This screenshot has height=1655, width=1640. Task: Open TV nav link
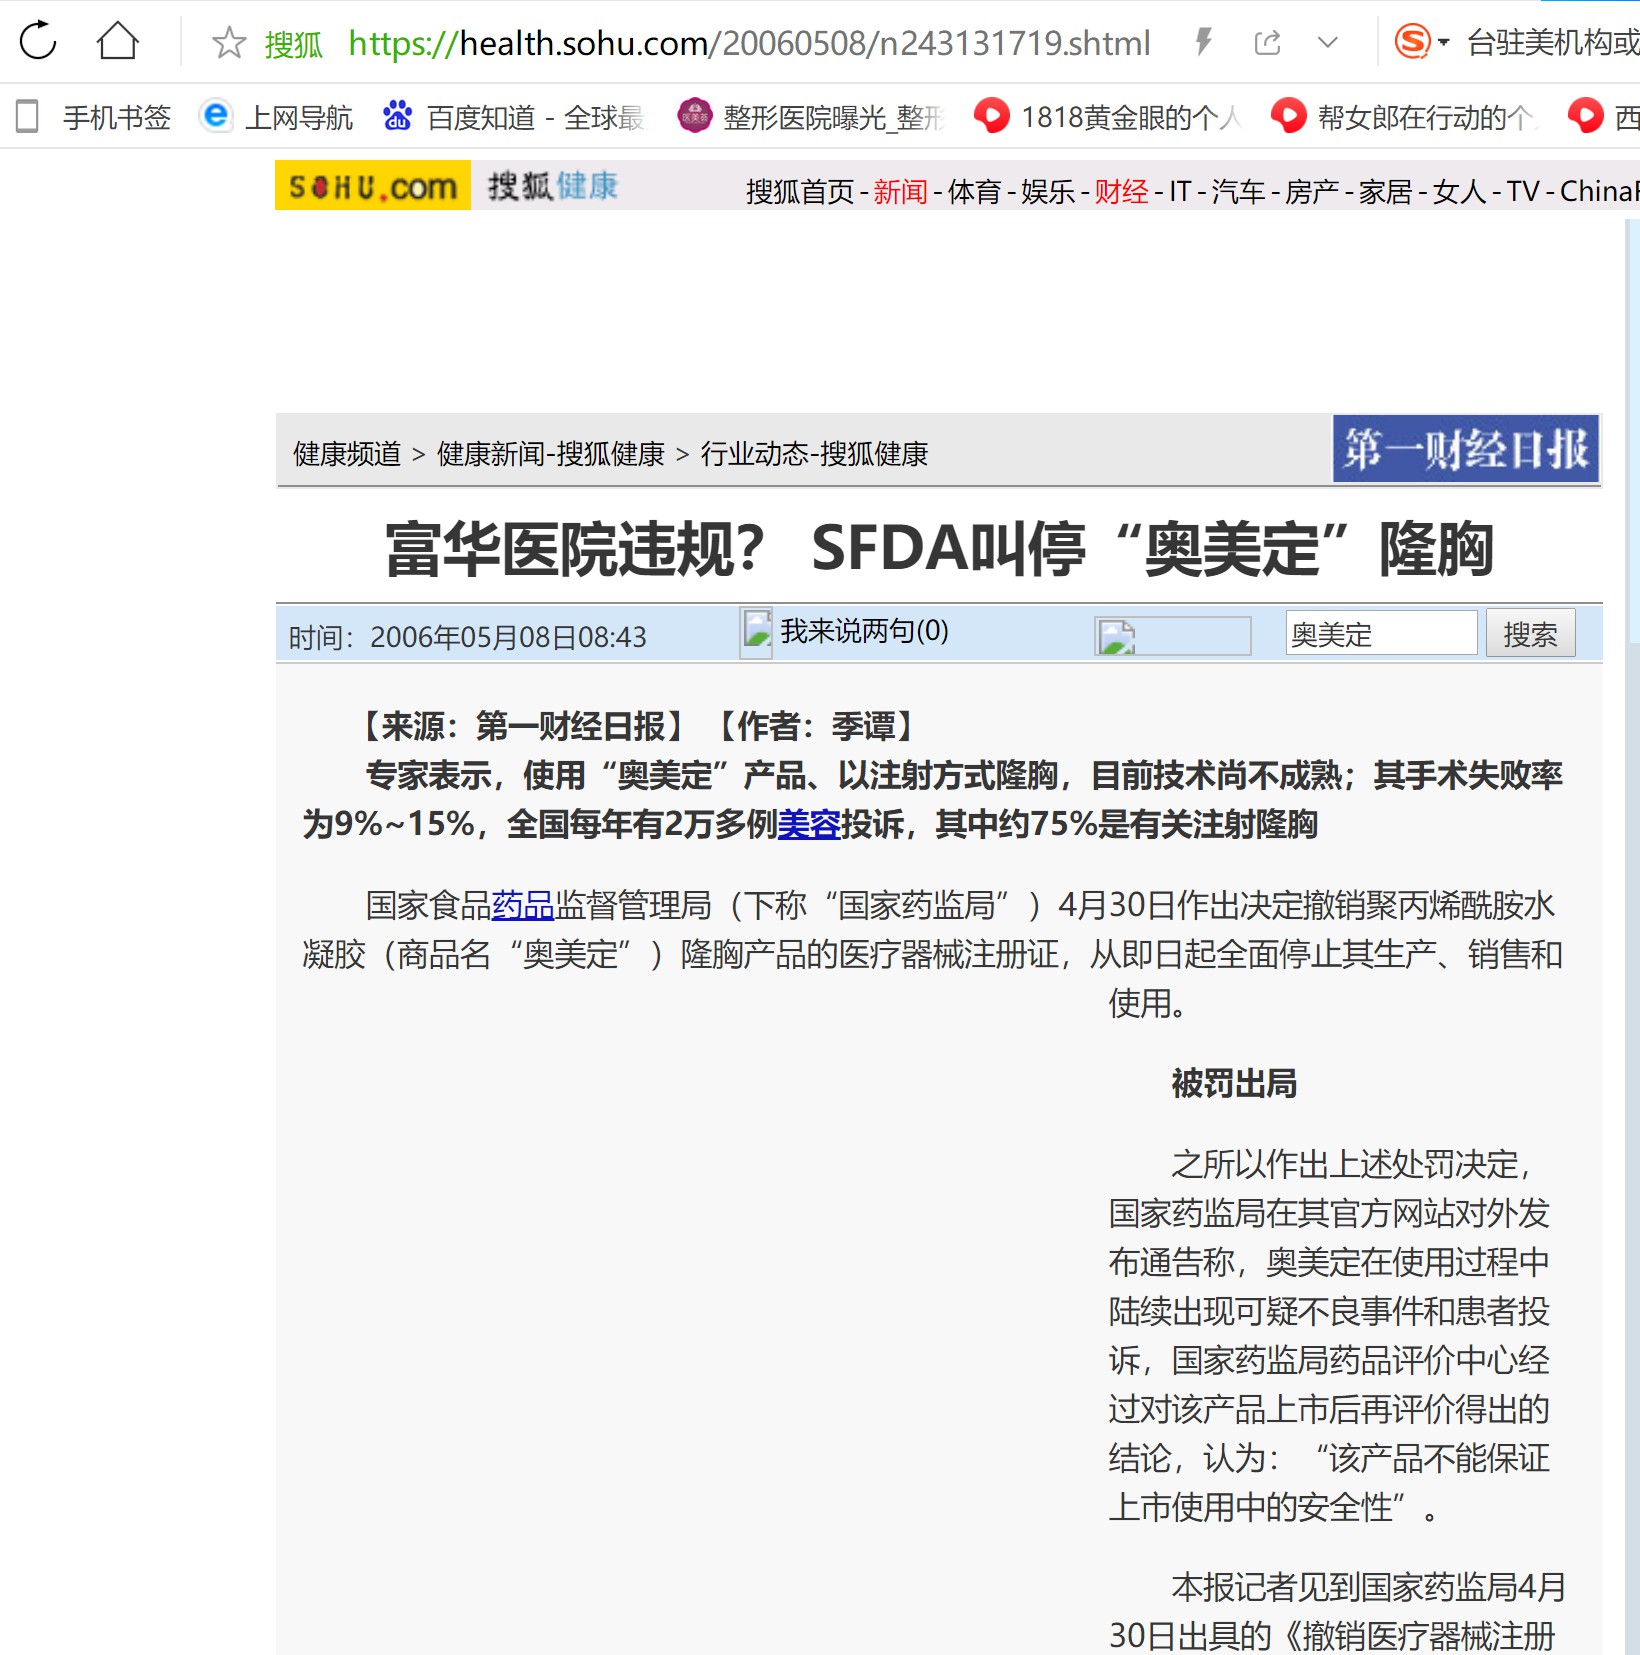pos(1524,191)
